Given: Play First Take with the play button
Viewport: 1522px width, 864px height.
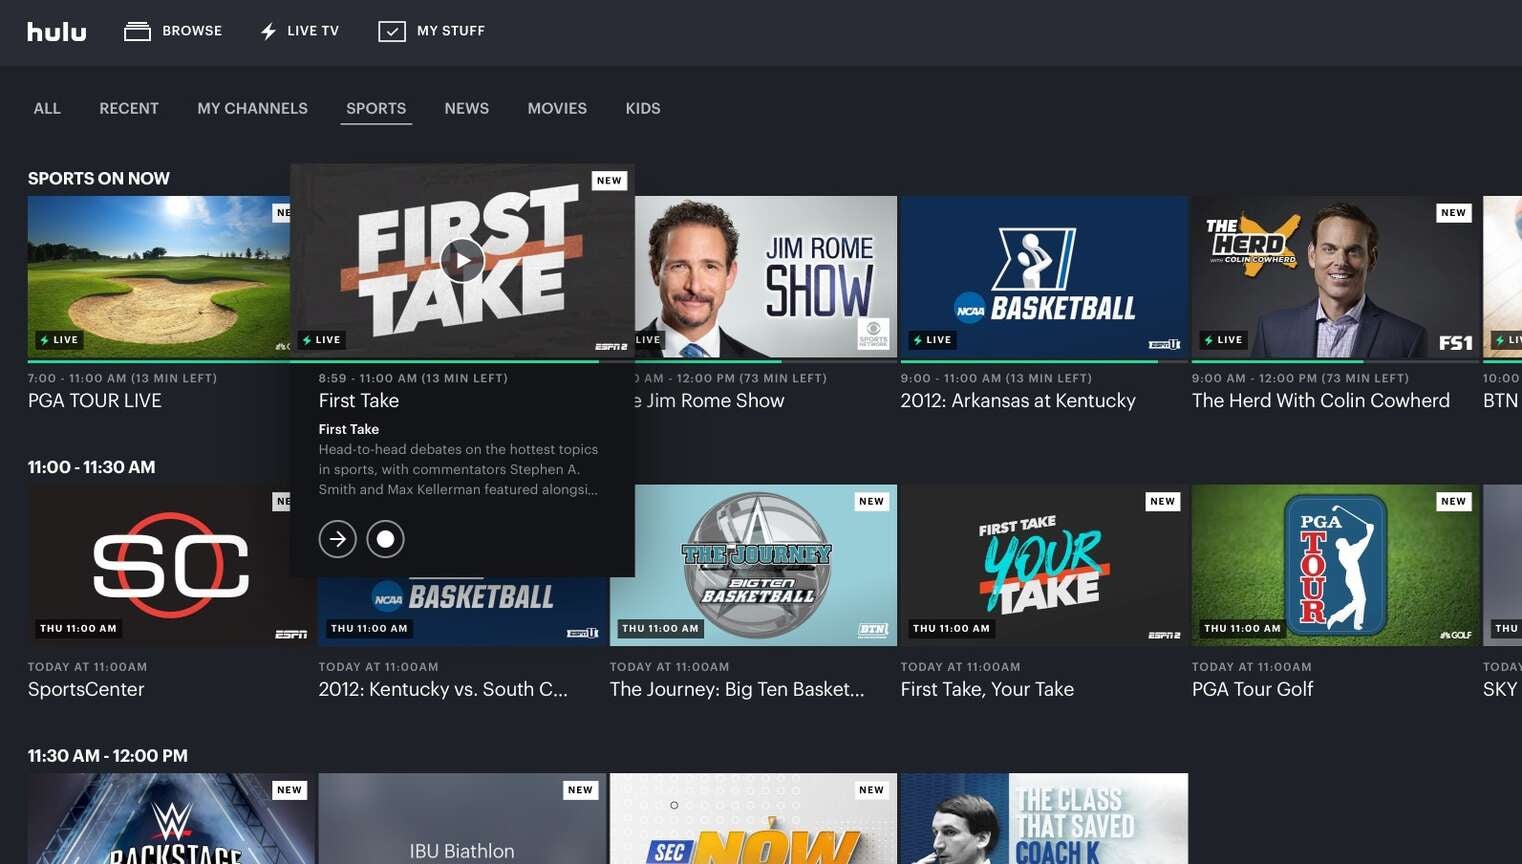Looking at the screenshot, I should click(462, 261).
